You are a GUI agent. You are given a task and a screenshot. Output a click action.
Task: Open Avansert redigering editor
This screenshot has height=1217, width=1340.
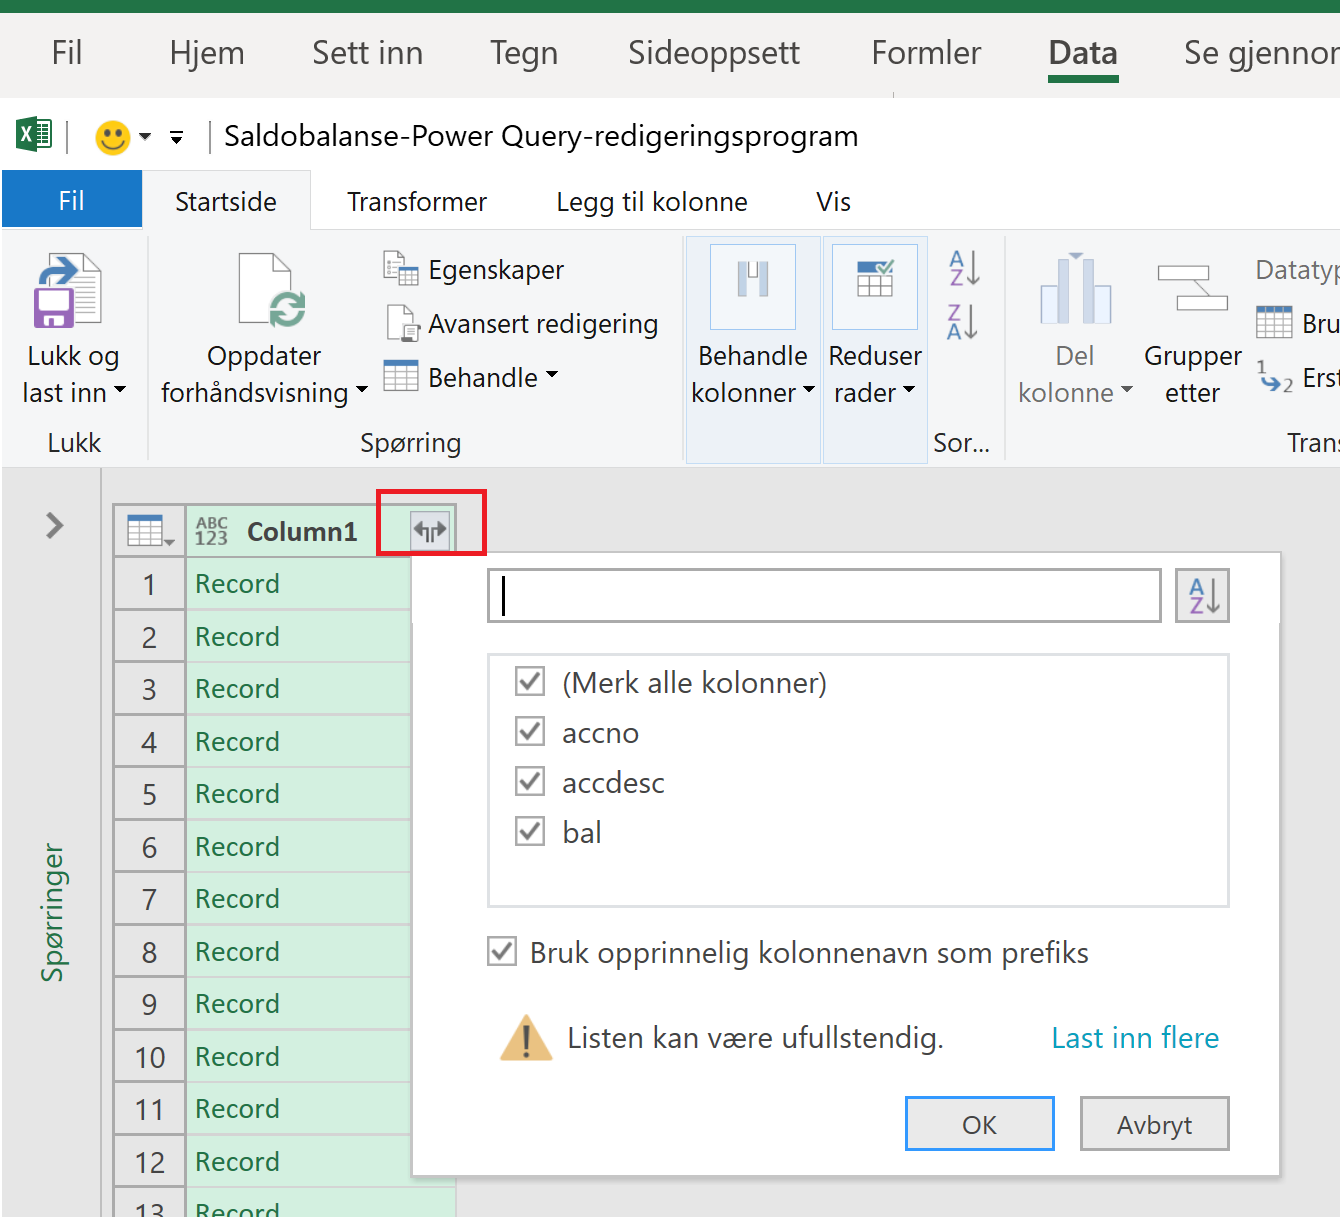[x=522, y=324]
